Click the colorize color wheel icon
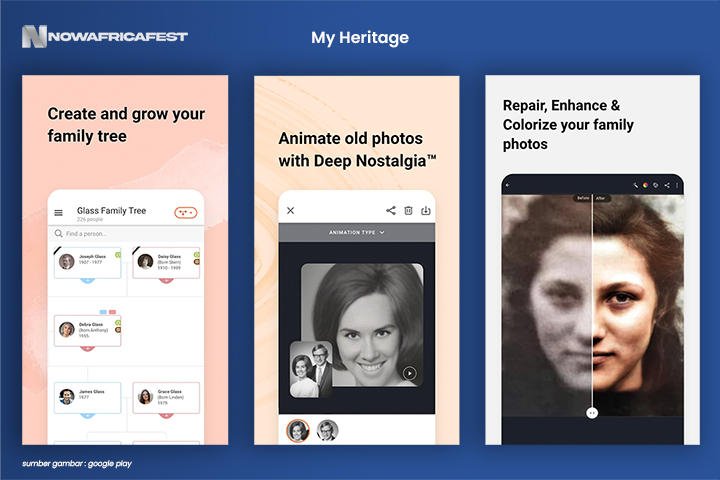 [x=645, y=185]
